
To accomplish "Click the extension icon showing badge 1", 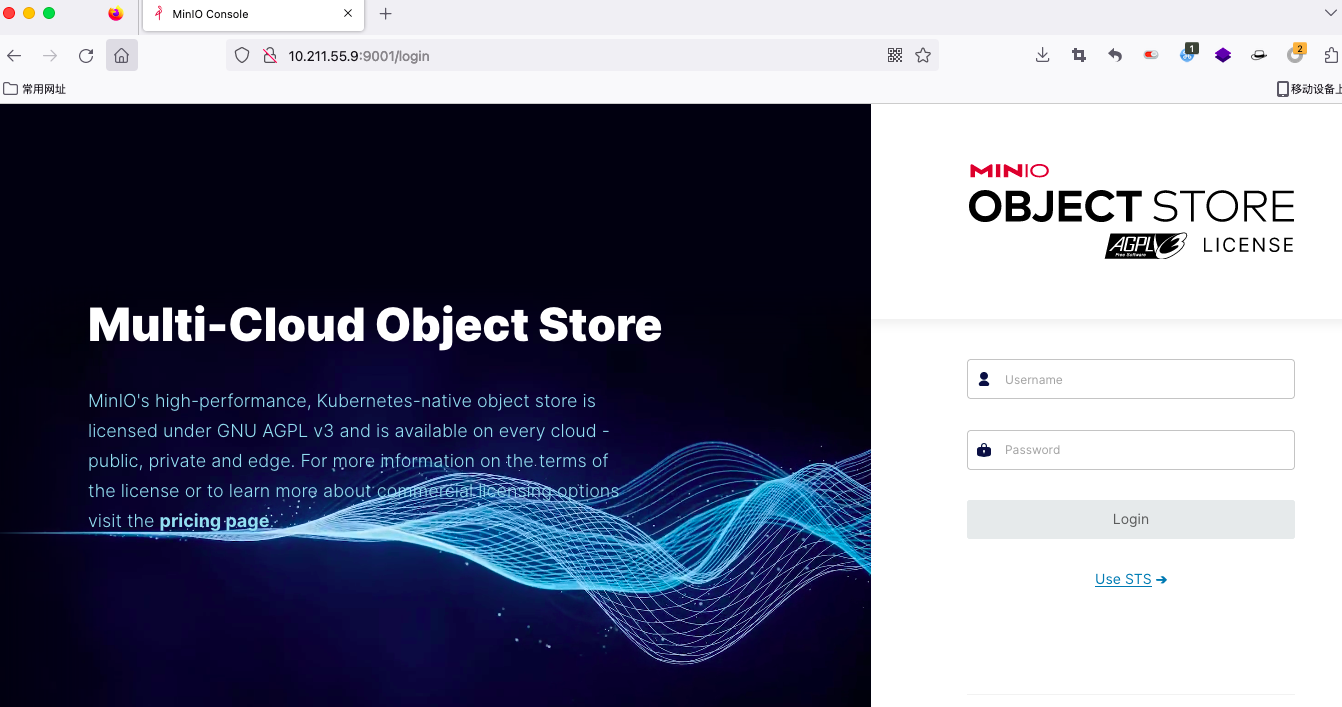I will 1186,55.
